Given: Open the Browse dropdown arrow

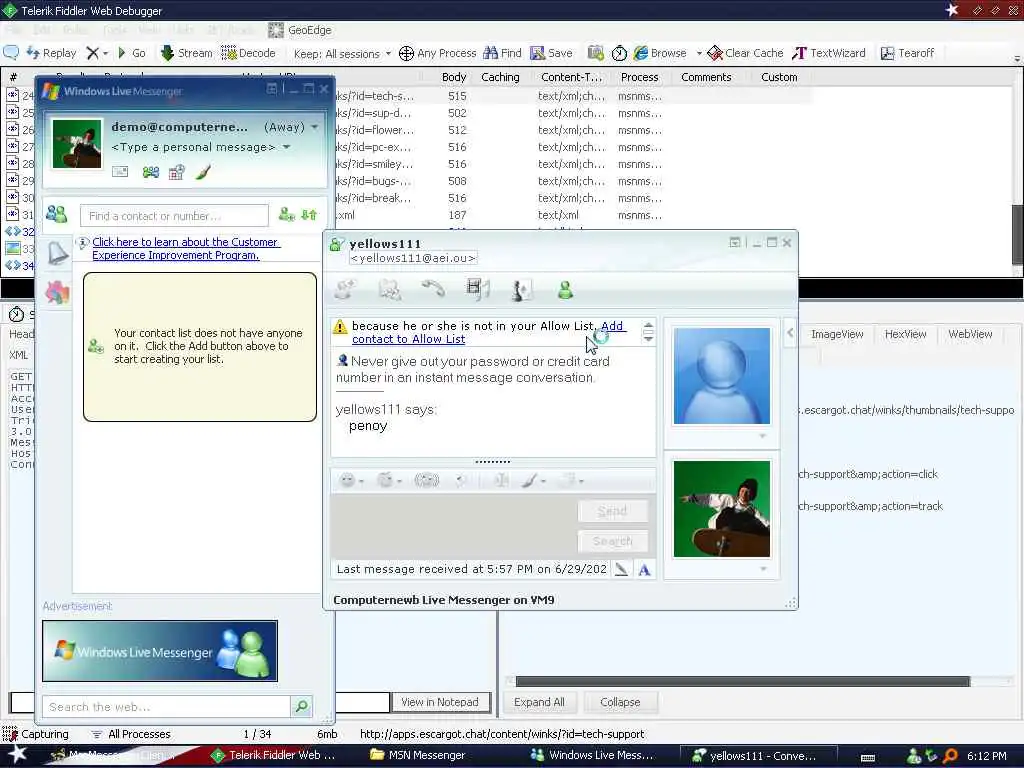Looking at the screenshot, I should [x=699, y=53].
